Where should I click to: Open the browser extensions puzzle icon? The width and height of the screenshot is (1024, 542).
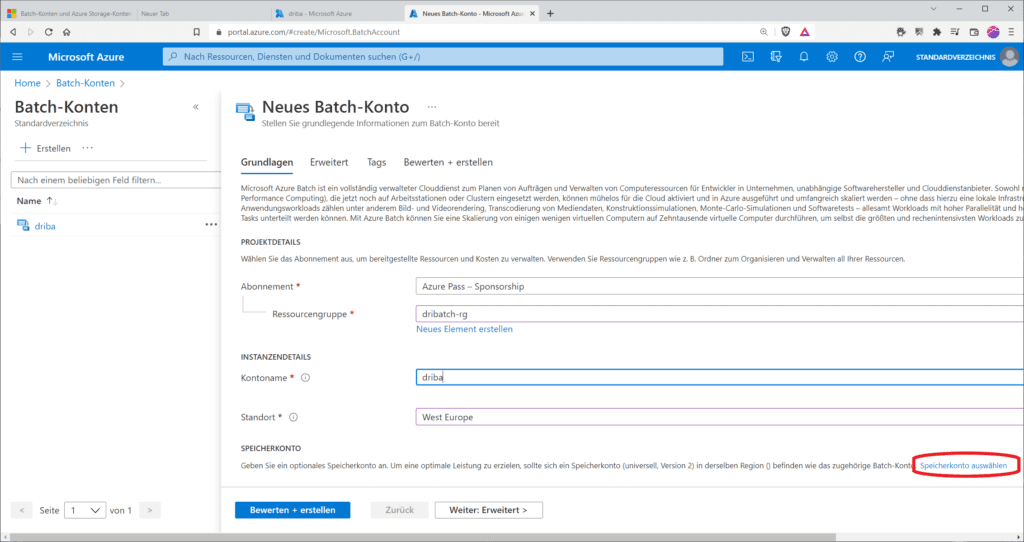[x=937, y=31]
